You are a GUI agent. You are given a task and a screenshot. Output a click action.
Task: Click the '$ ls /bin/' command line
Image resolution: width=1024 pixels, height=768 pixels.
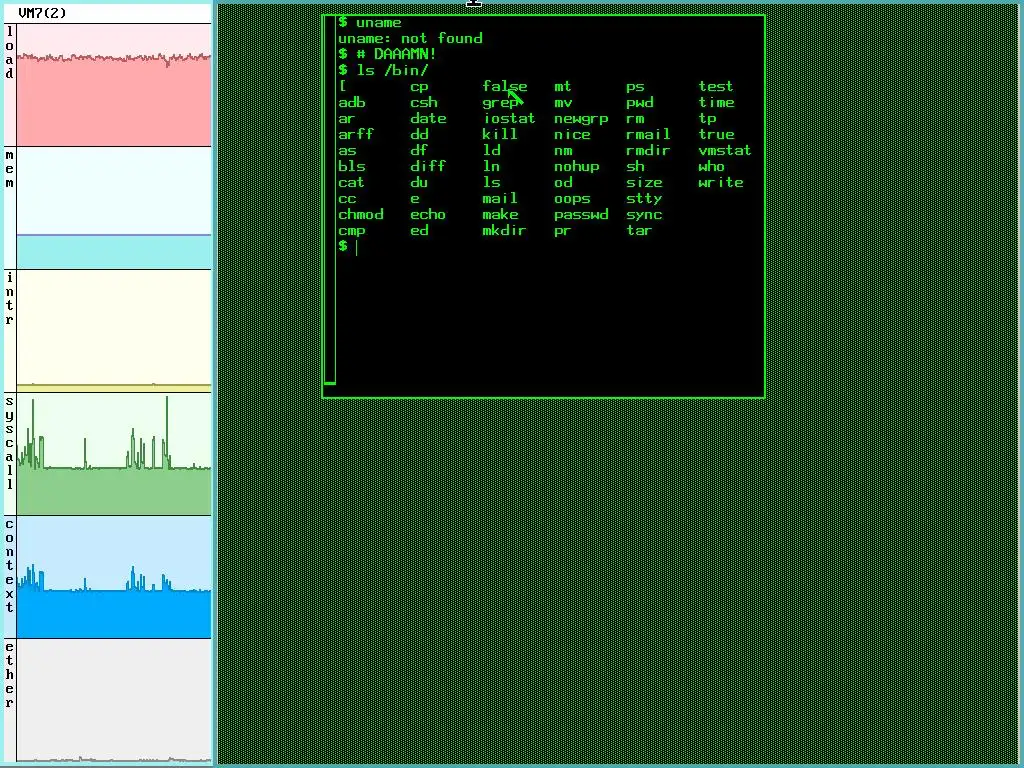383,71
